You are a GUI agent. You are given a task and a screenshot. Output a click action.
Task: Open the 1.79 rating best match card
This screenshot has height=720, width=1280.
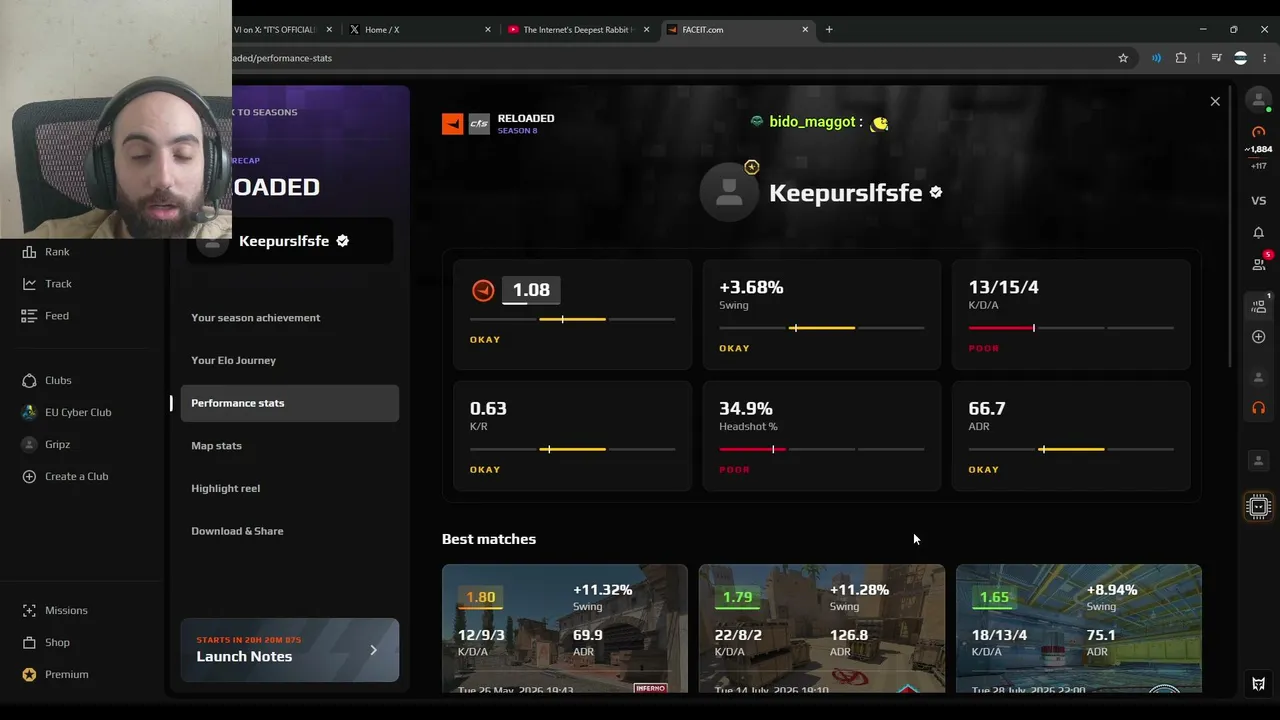point(822,628)
